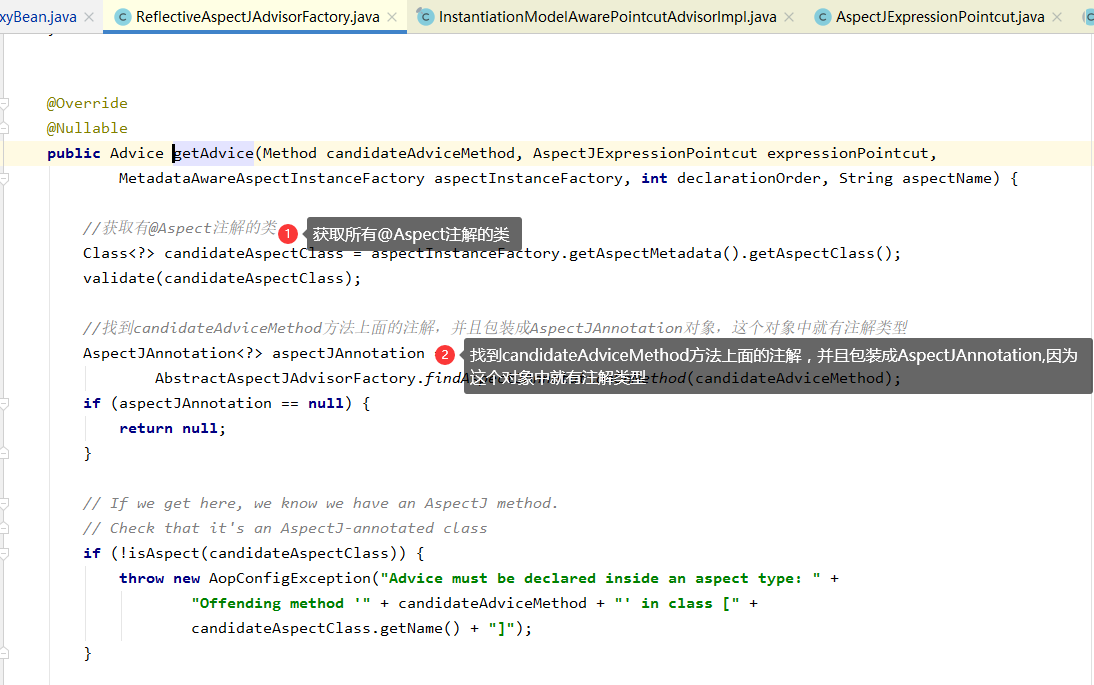
Task: Click the getAspectClass() call
Action: 820,253
